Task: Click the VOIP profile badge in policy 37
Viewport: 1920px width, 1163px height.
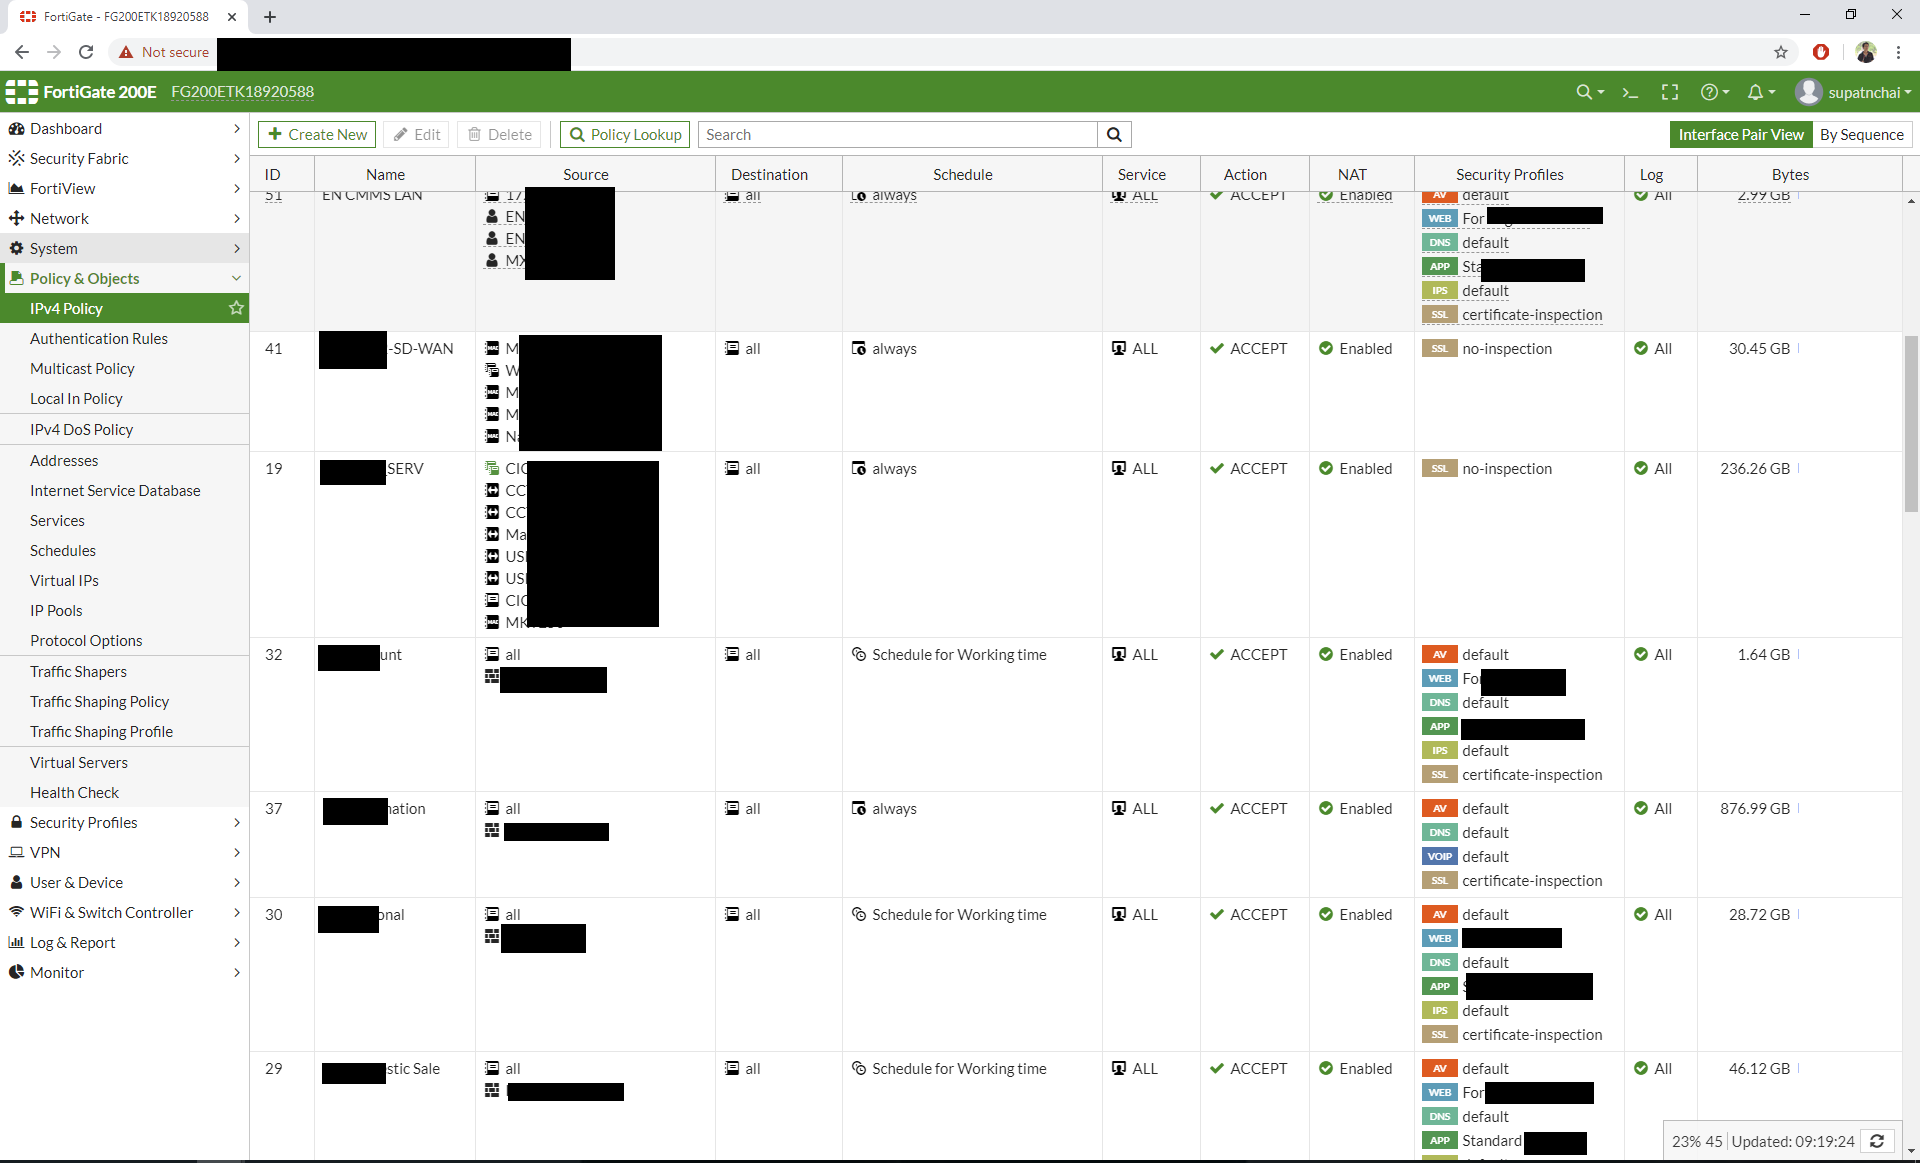Action: (x=1439, y=857)
